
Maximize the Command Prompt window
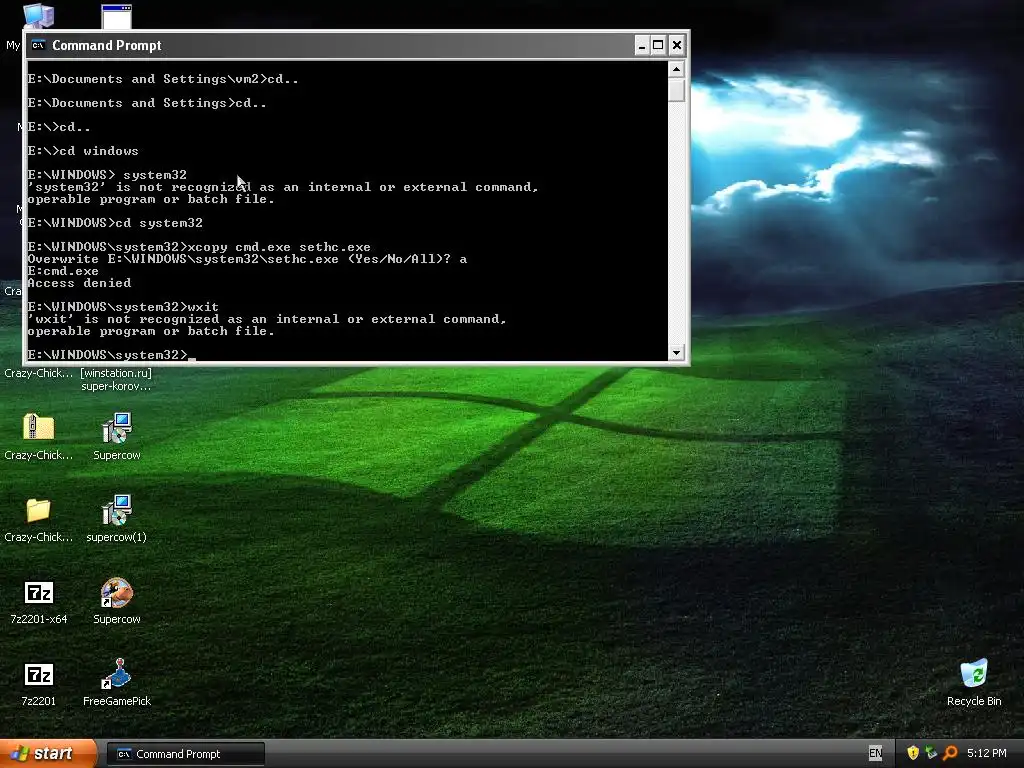click(658, 45)
